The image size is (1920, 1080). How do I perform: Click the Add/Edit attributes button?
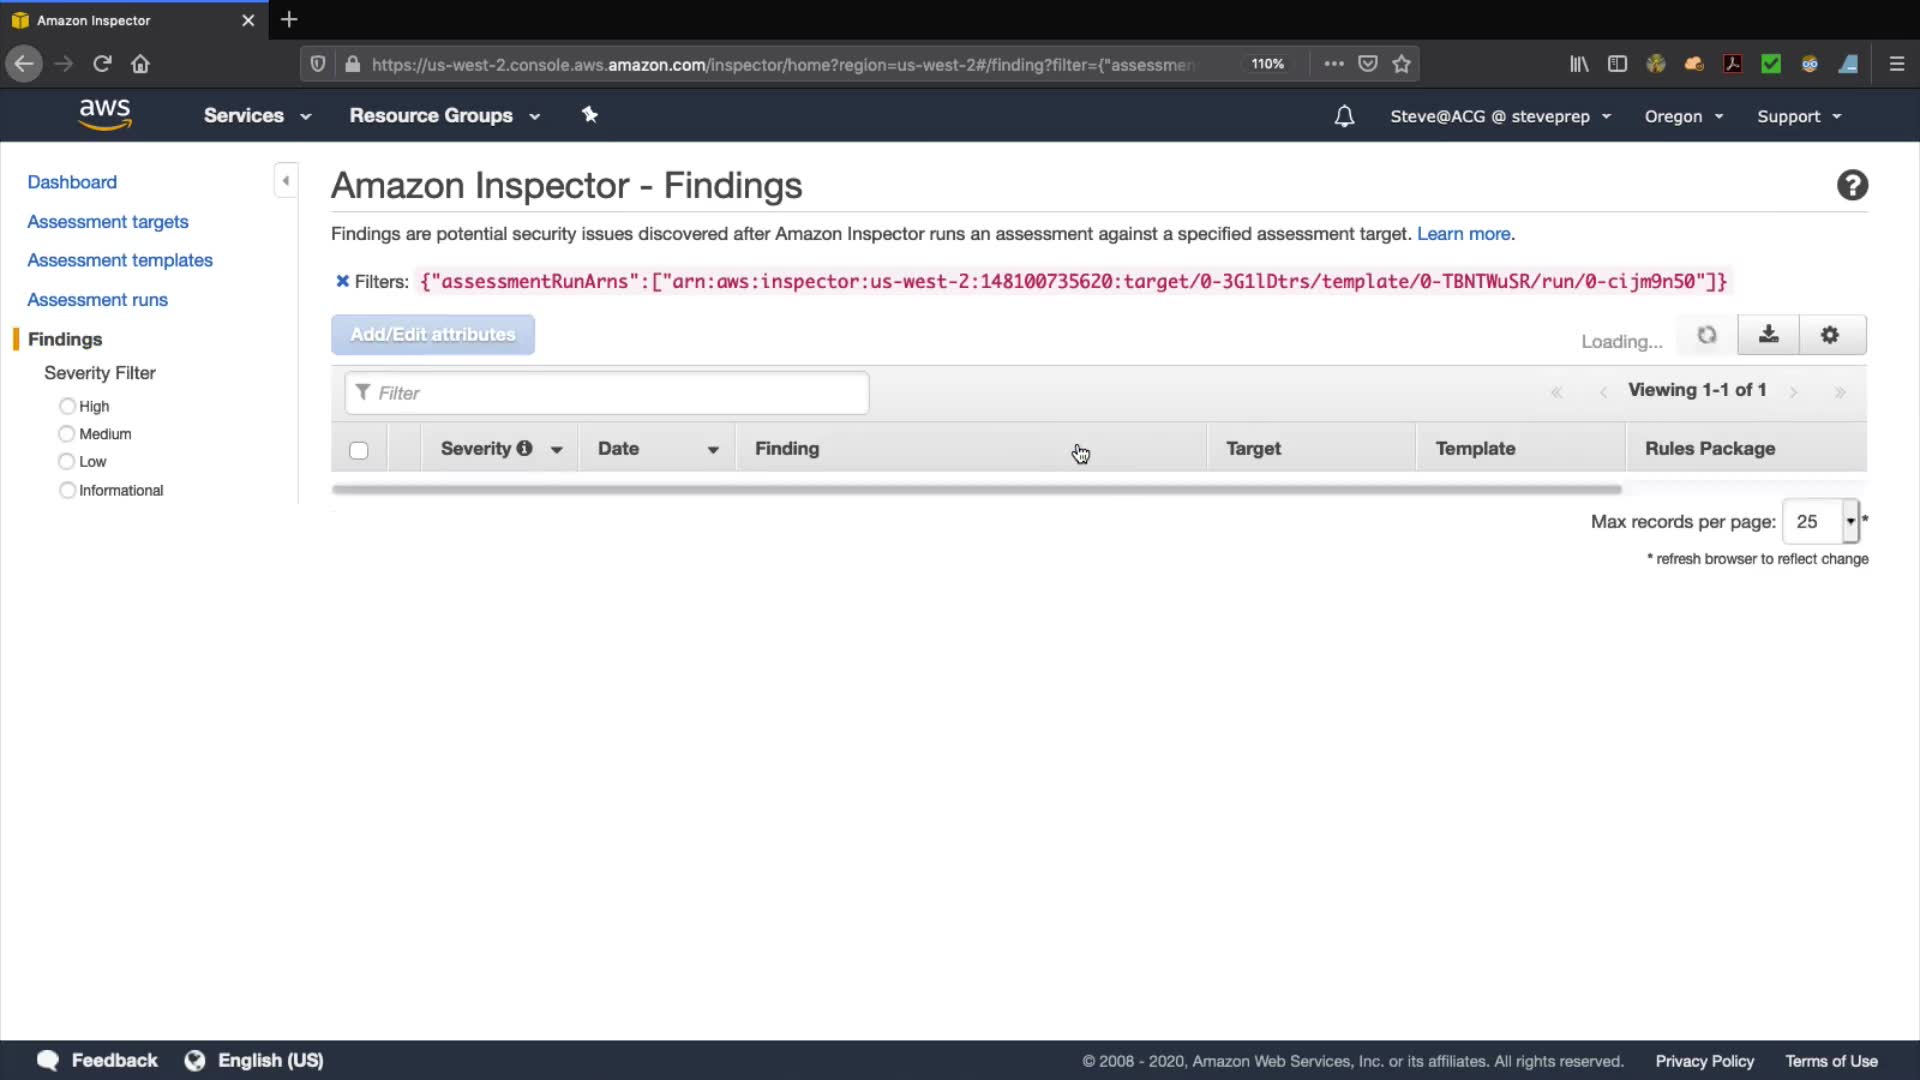coord(433,335)
